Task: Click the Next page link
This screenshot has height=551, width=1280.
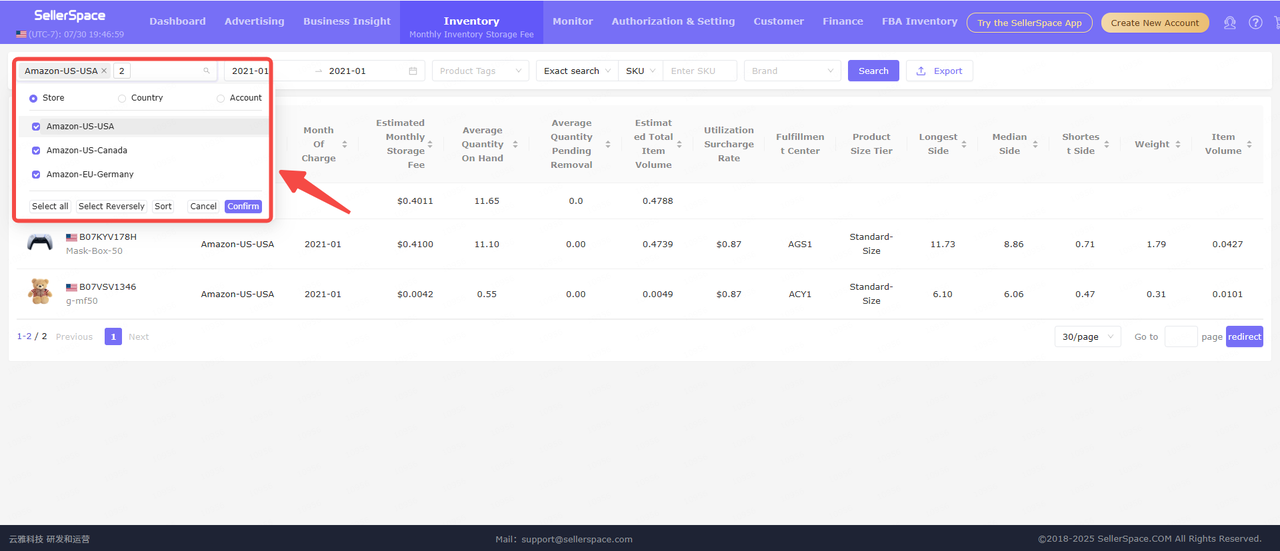Action: coord(139,337)
